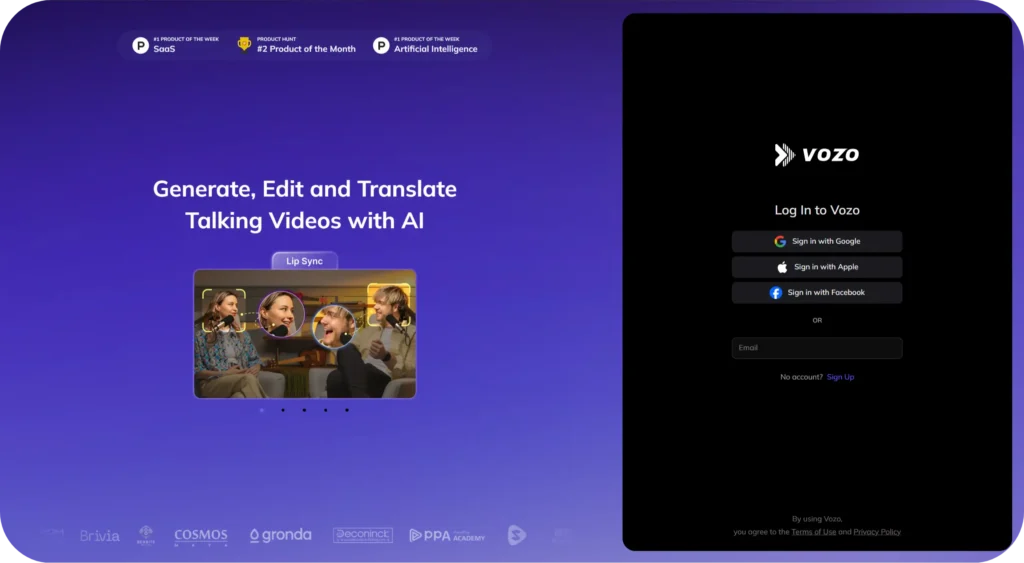Open the Sign Up link
This screenshot has height=563, width=1024.
coord(840,377)
